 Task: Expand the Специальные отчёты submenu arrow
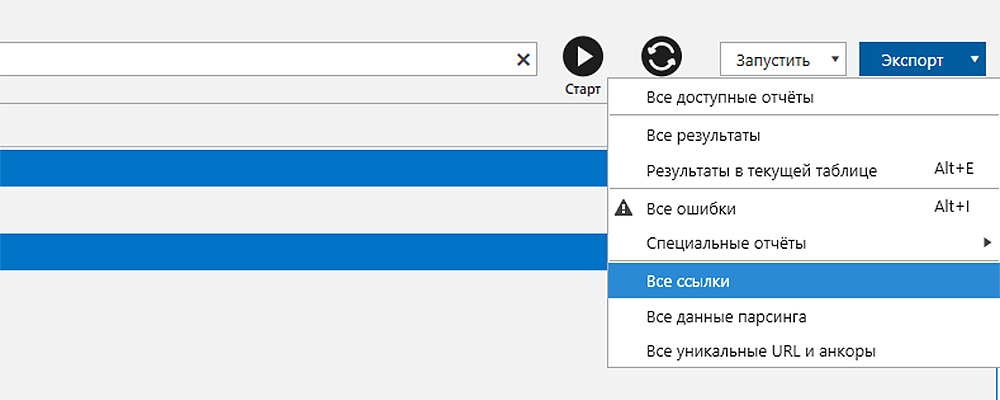tap(987, 242)
